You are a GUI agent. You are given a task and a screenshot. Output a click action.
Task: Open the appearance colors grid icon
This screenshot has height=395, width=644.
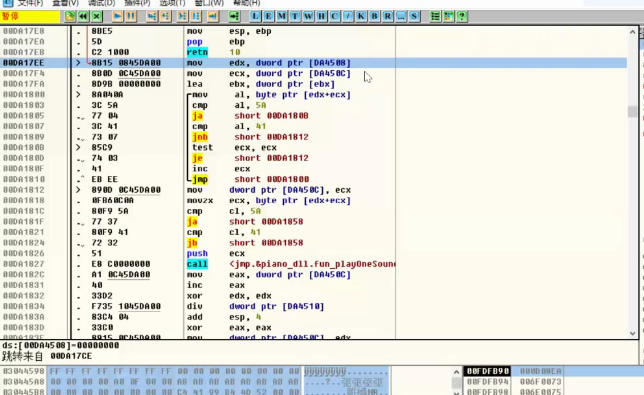click(x=448, y=16)
